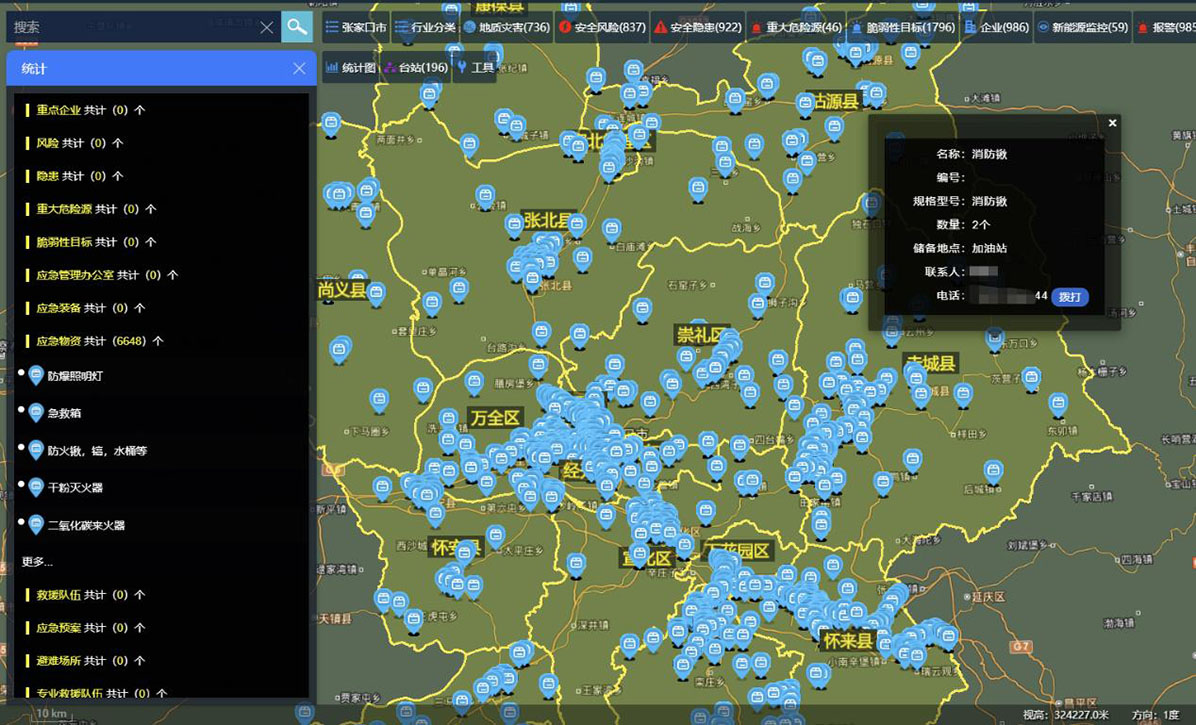Click the 规格型号: 消防锹 line in popup
1196x725 pixels.
pos(960,200)
